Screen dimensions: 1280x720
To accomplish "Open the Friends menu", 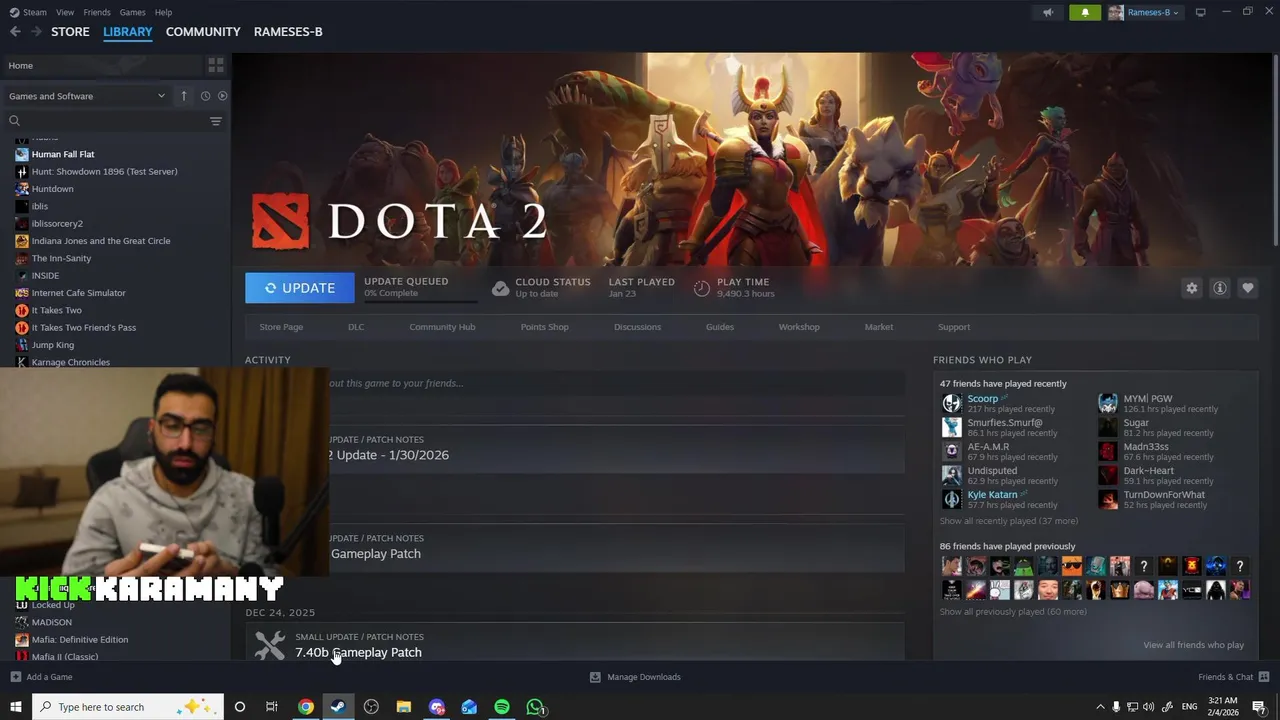I will (97, 12).
